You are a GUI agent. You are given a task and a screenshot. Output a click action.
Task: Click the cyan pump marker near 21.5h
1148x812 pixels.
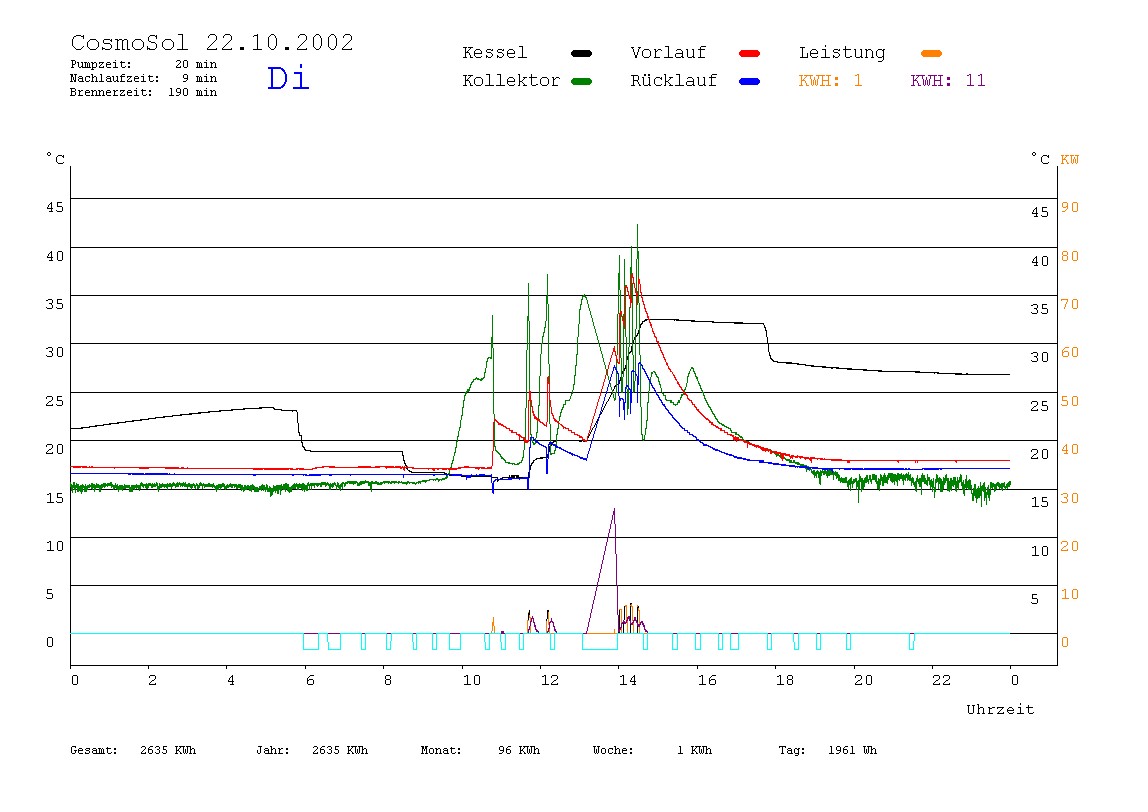pos(912,642)
